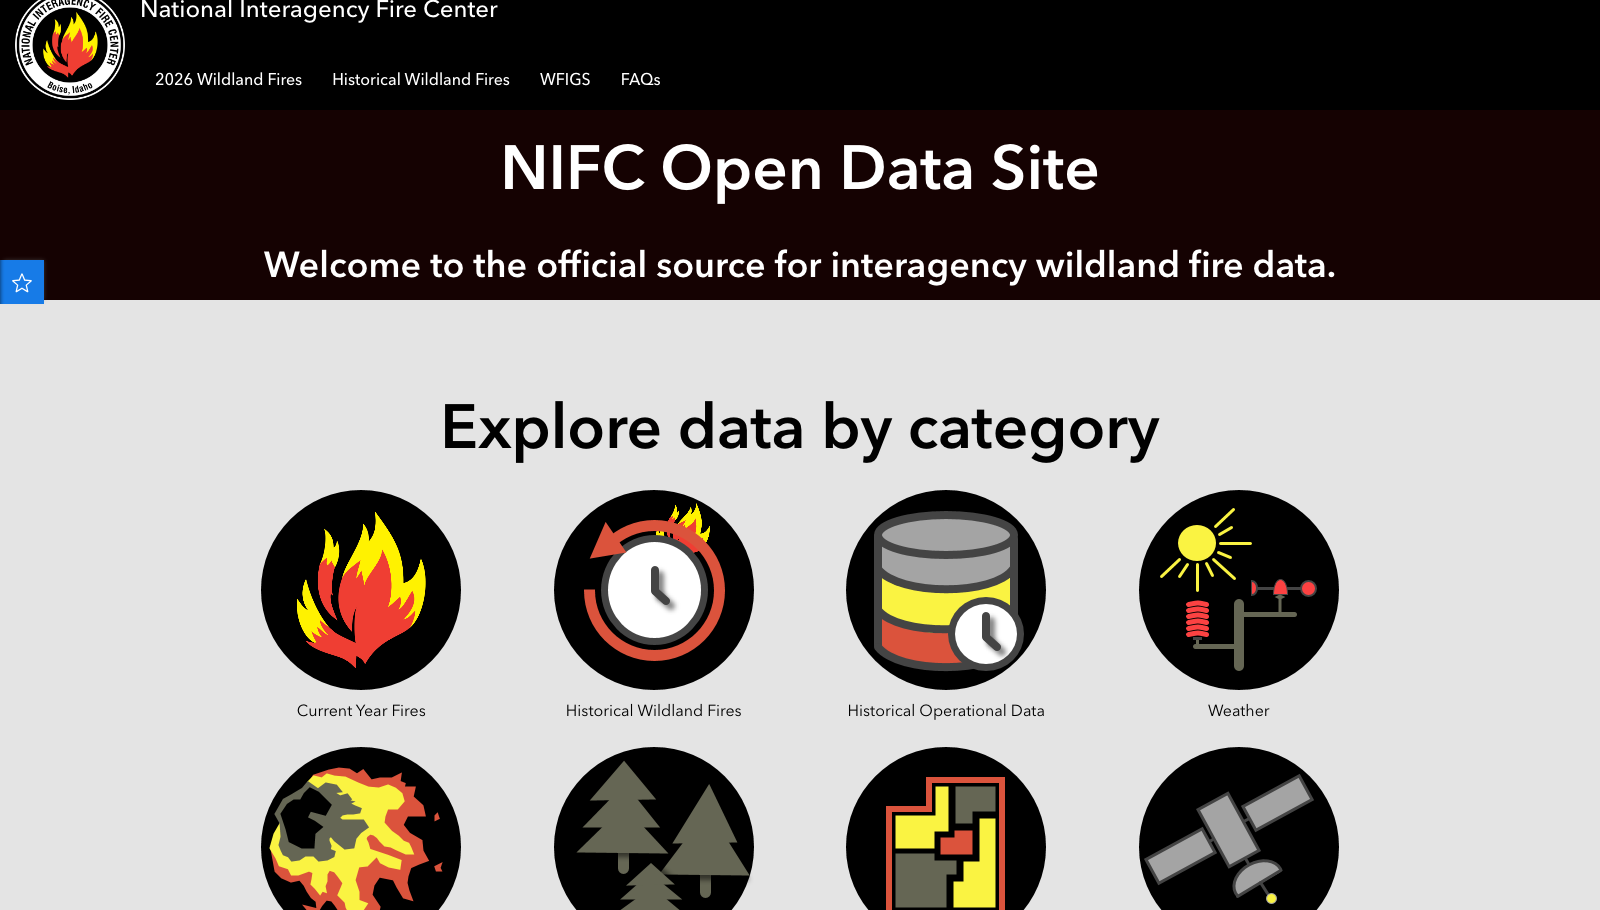Open the Historical Operational Data database icon
The width and height of the screenshot is (1600, 910).
pyautogui.click(x=946, y=590)
